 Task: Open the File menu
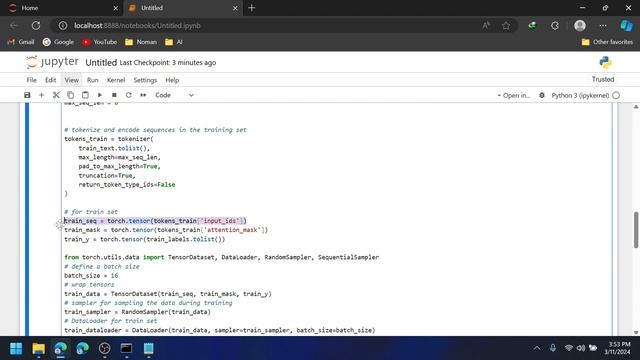tap(31, 80)
